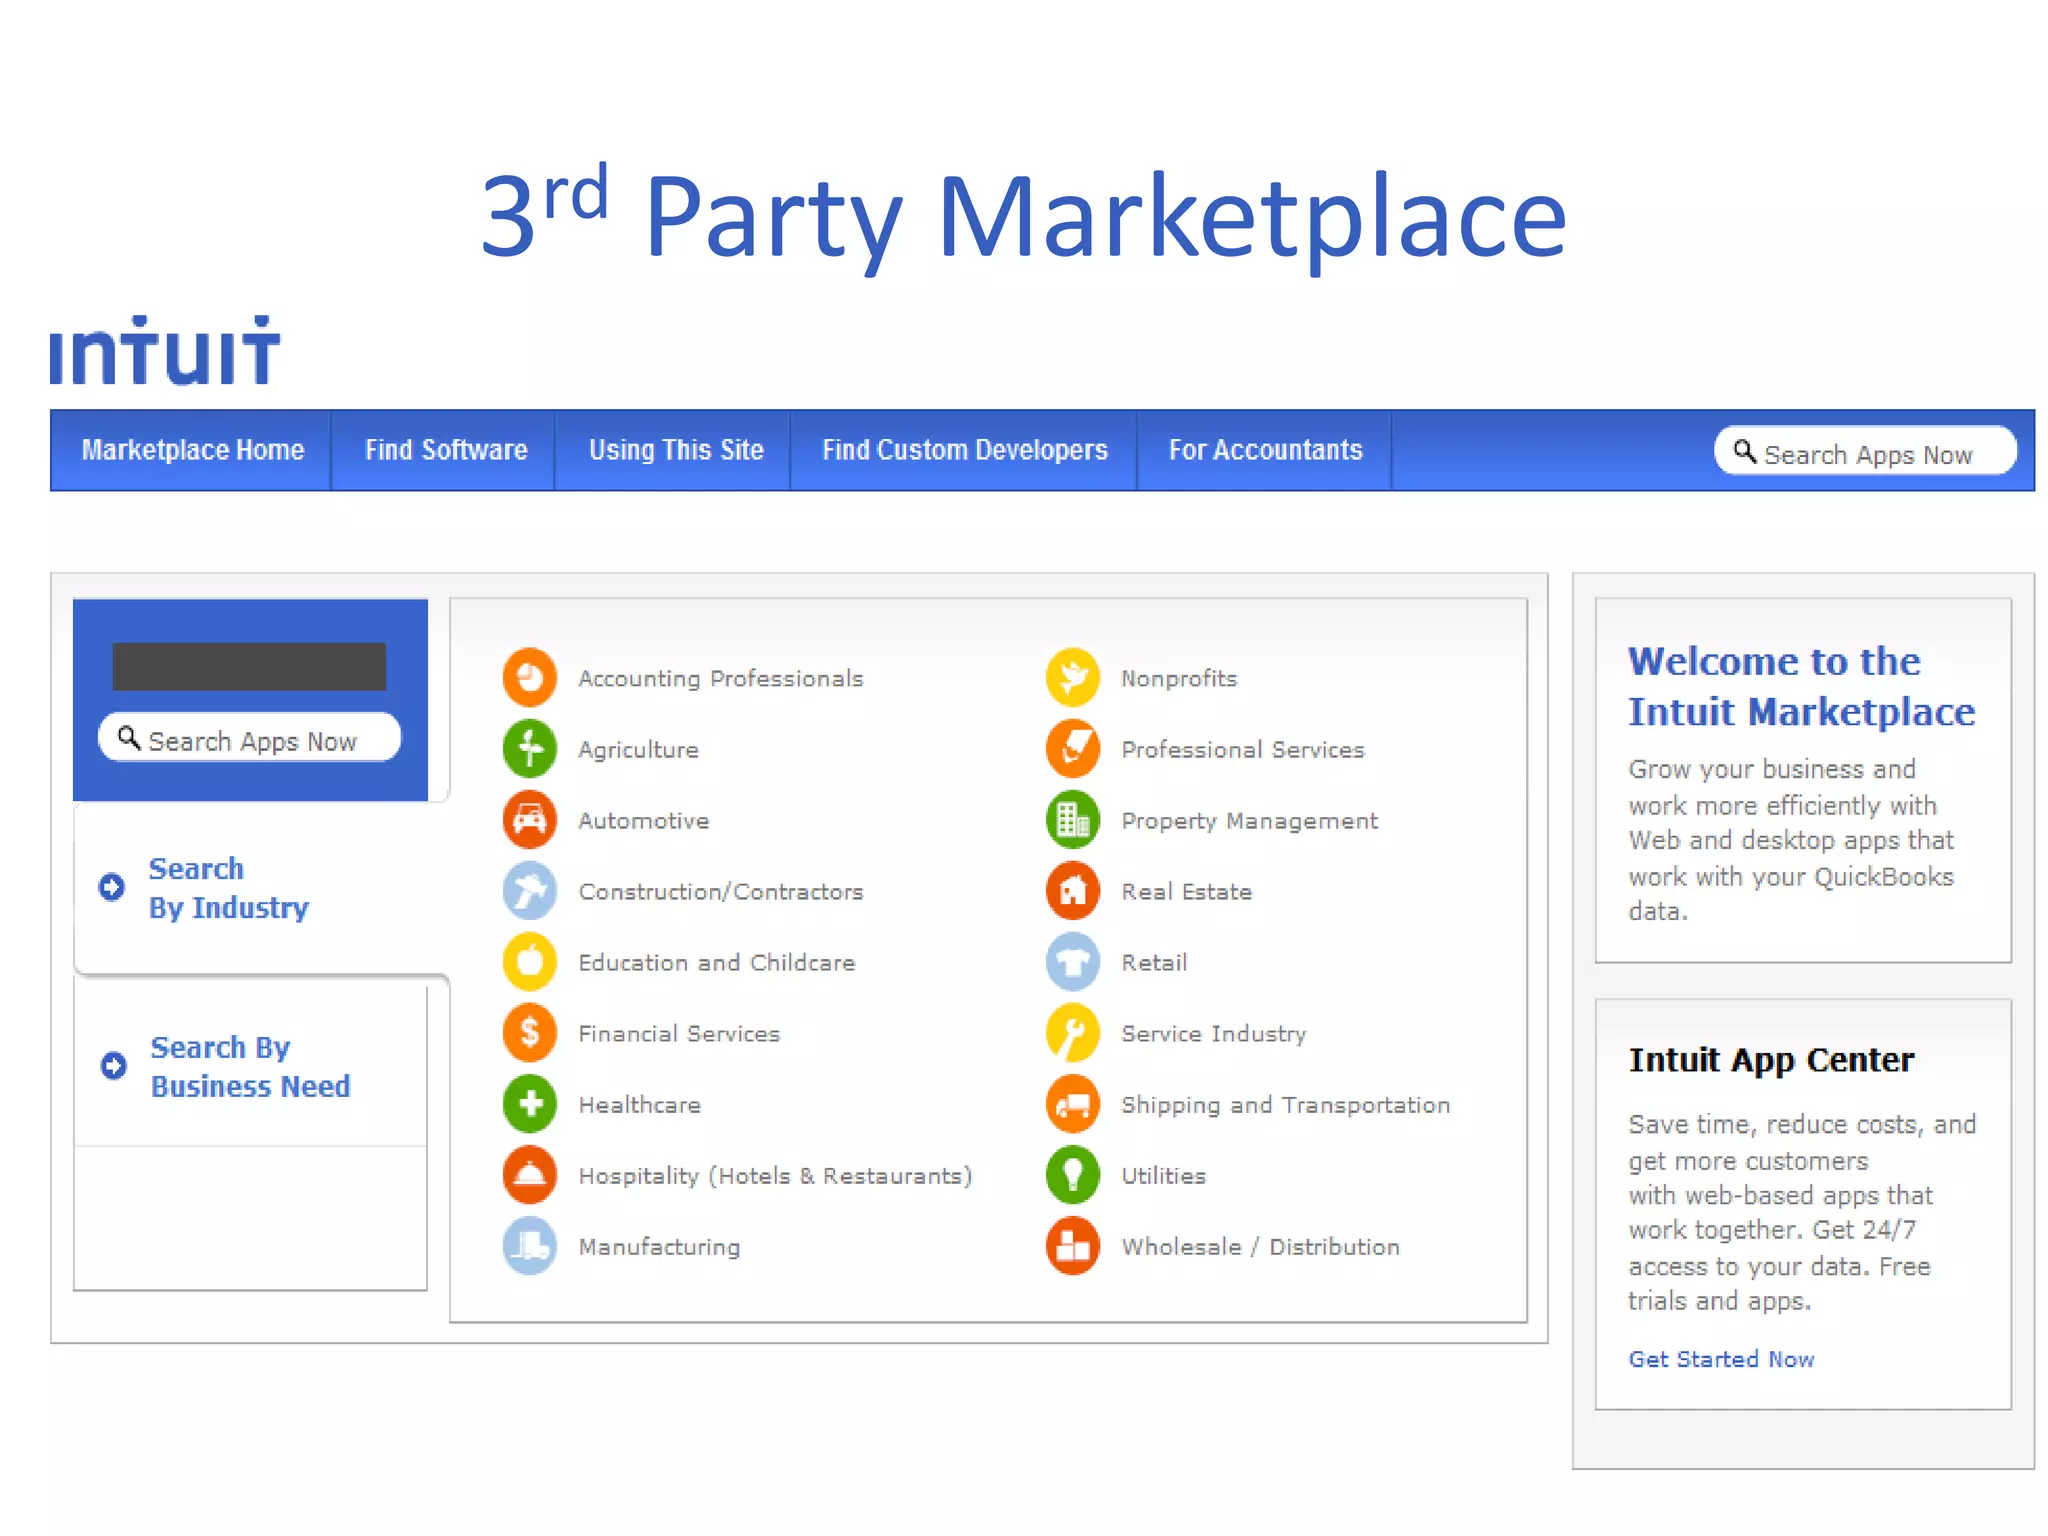Click the Welcome to the Intuit Marketplace heading

click(1801, 686)
